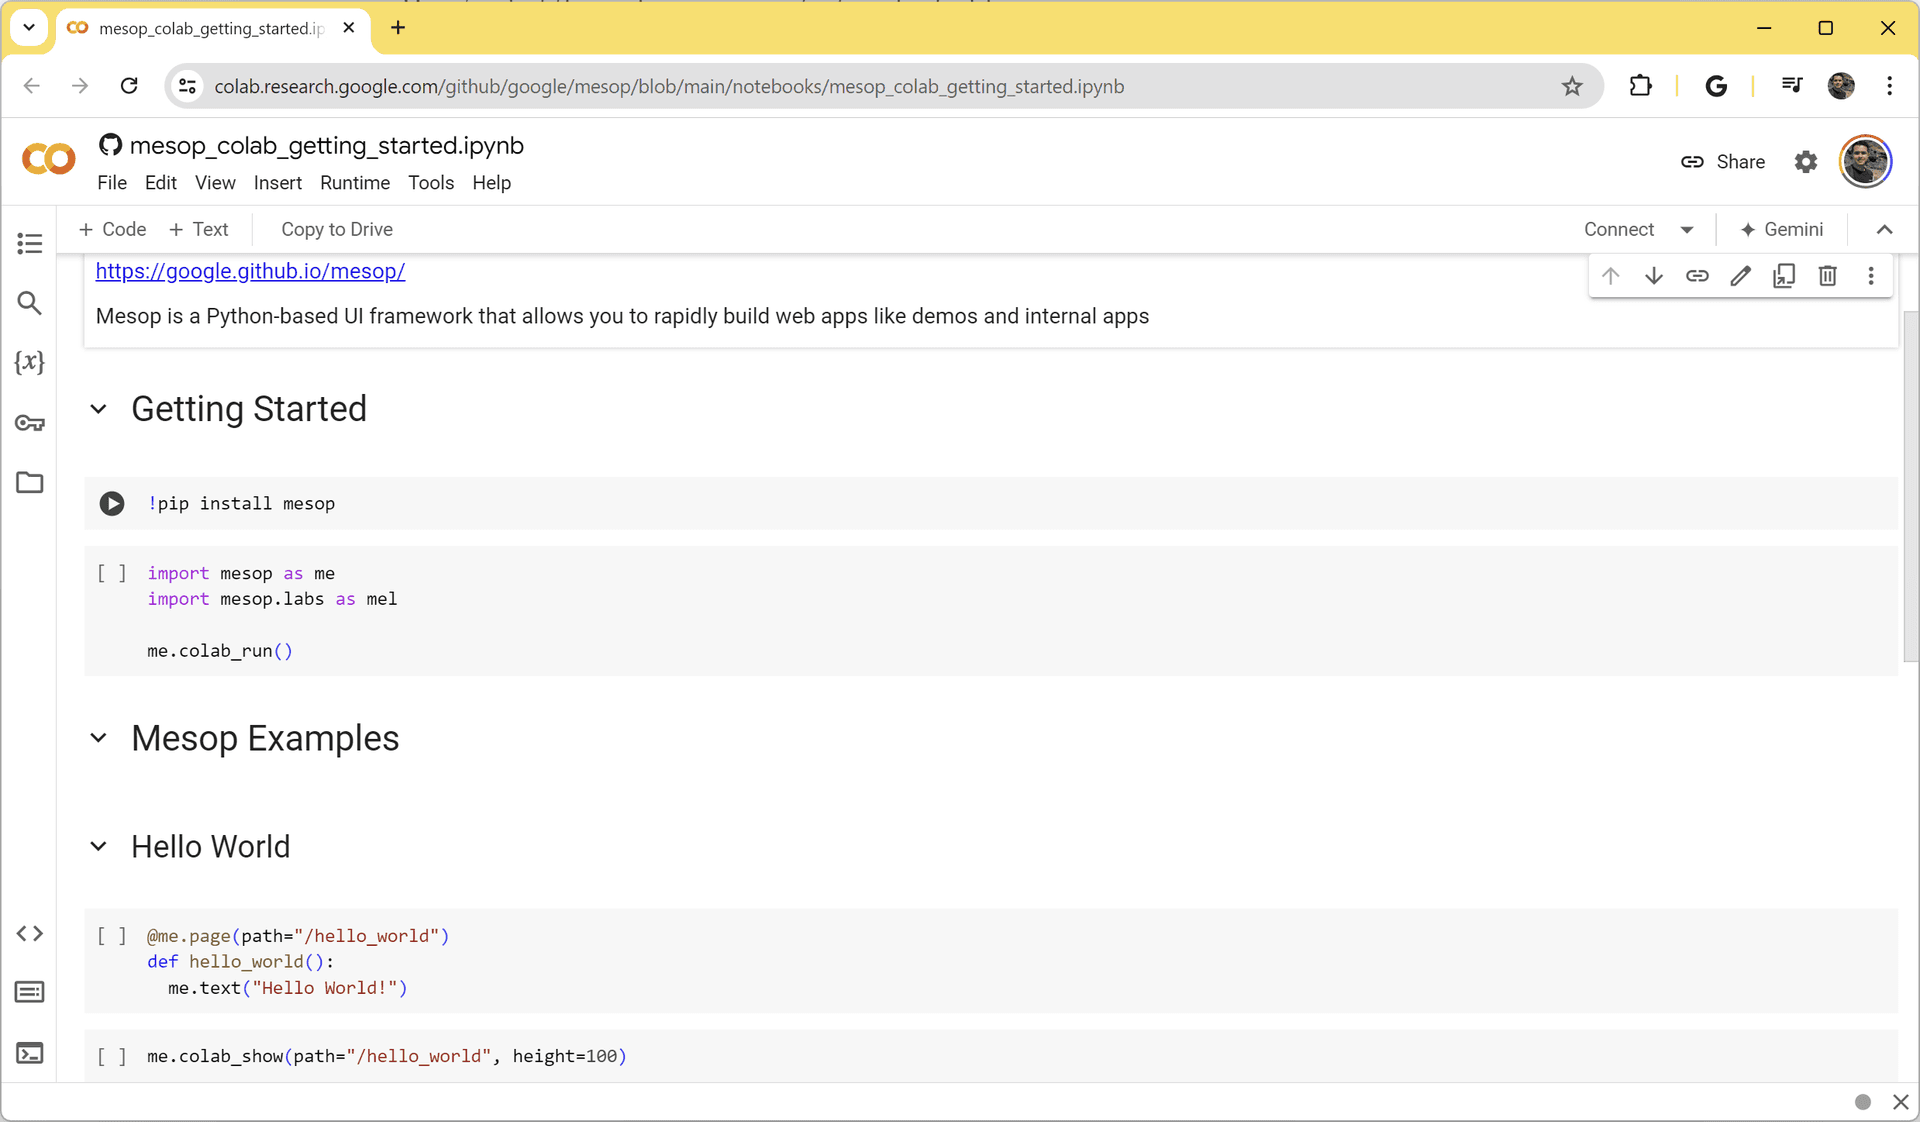Click the notebook title mesop_colab_getting_started.ipynb
Viewport: 1920px width, 1122px height.
click(326, 145)
